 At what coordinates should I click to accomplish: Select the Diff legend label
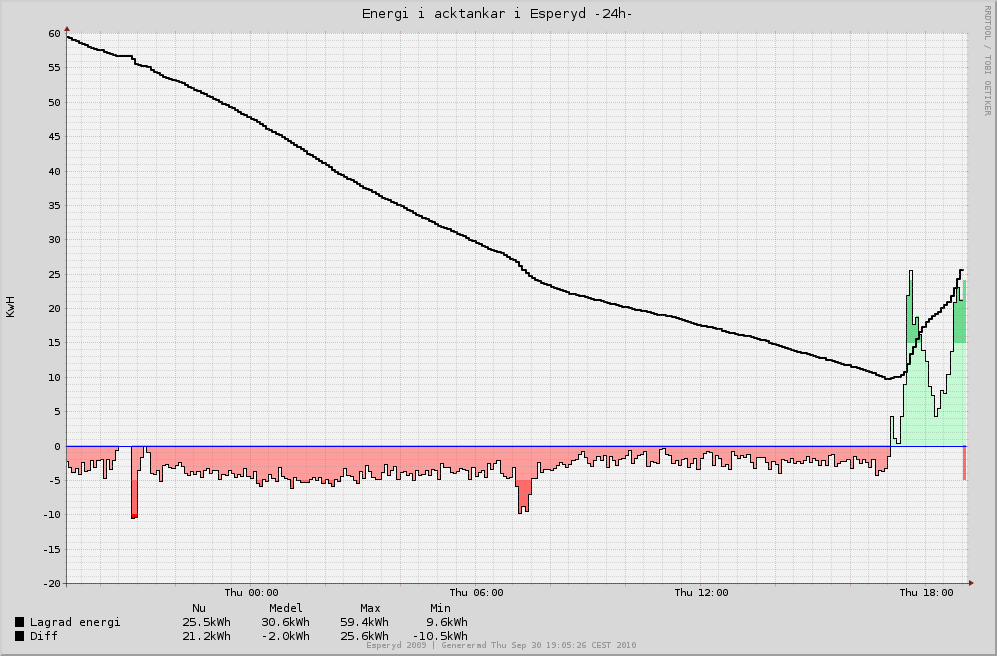click(x=44, y=636)
